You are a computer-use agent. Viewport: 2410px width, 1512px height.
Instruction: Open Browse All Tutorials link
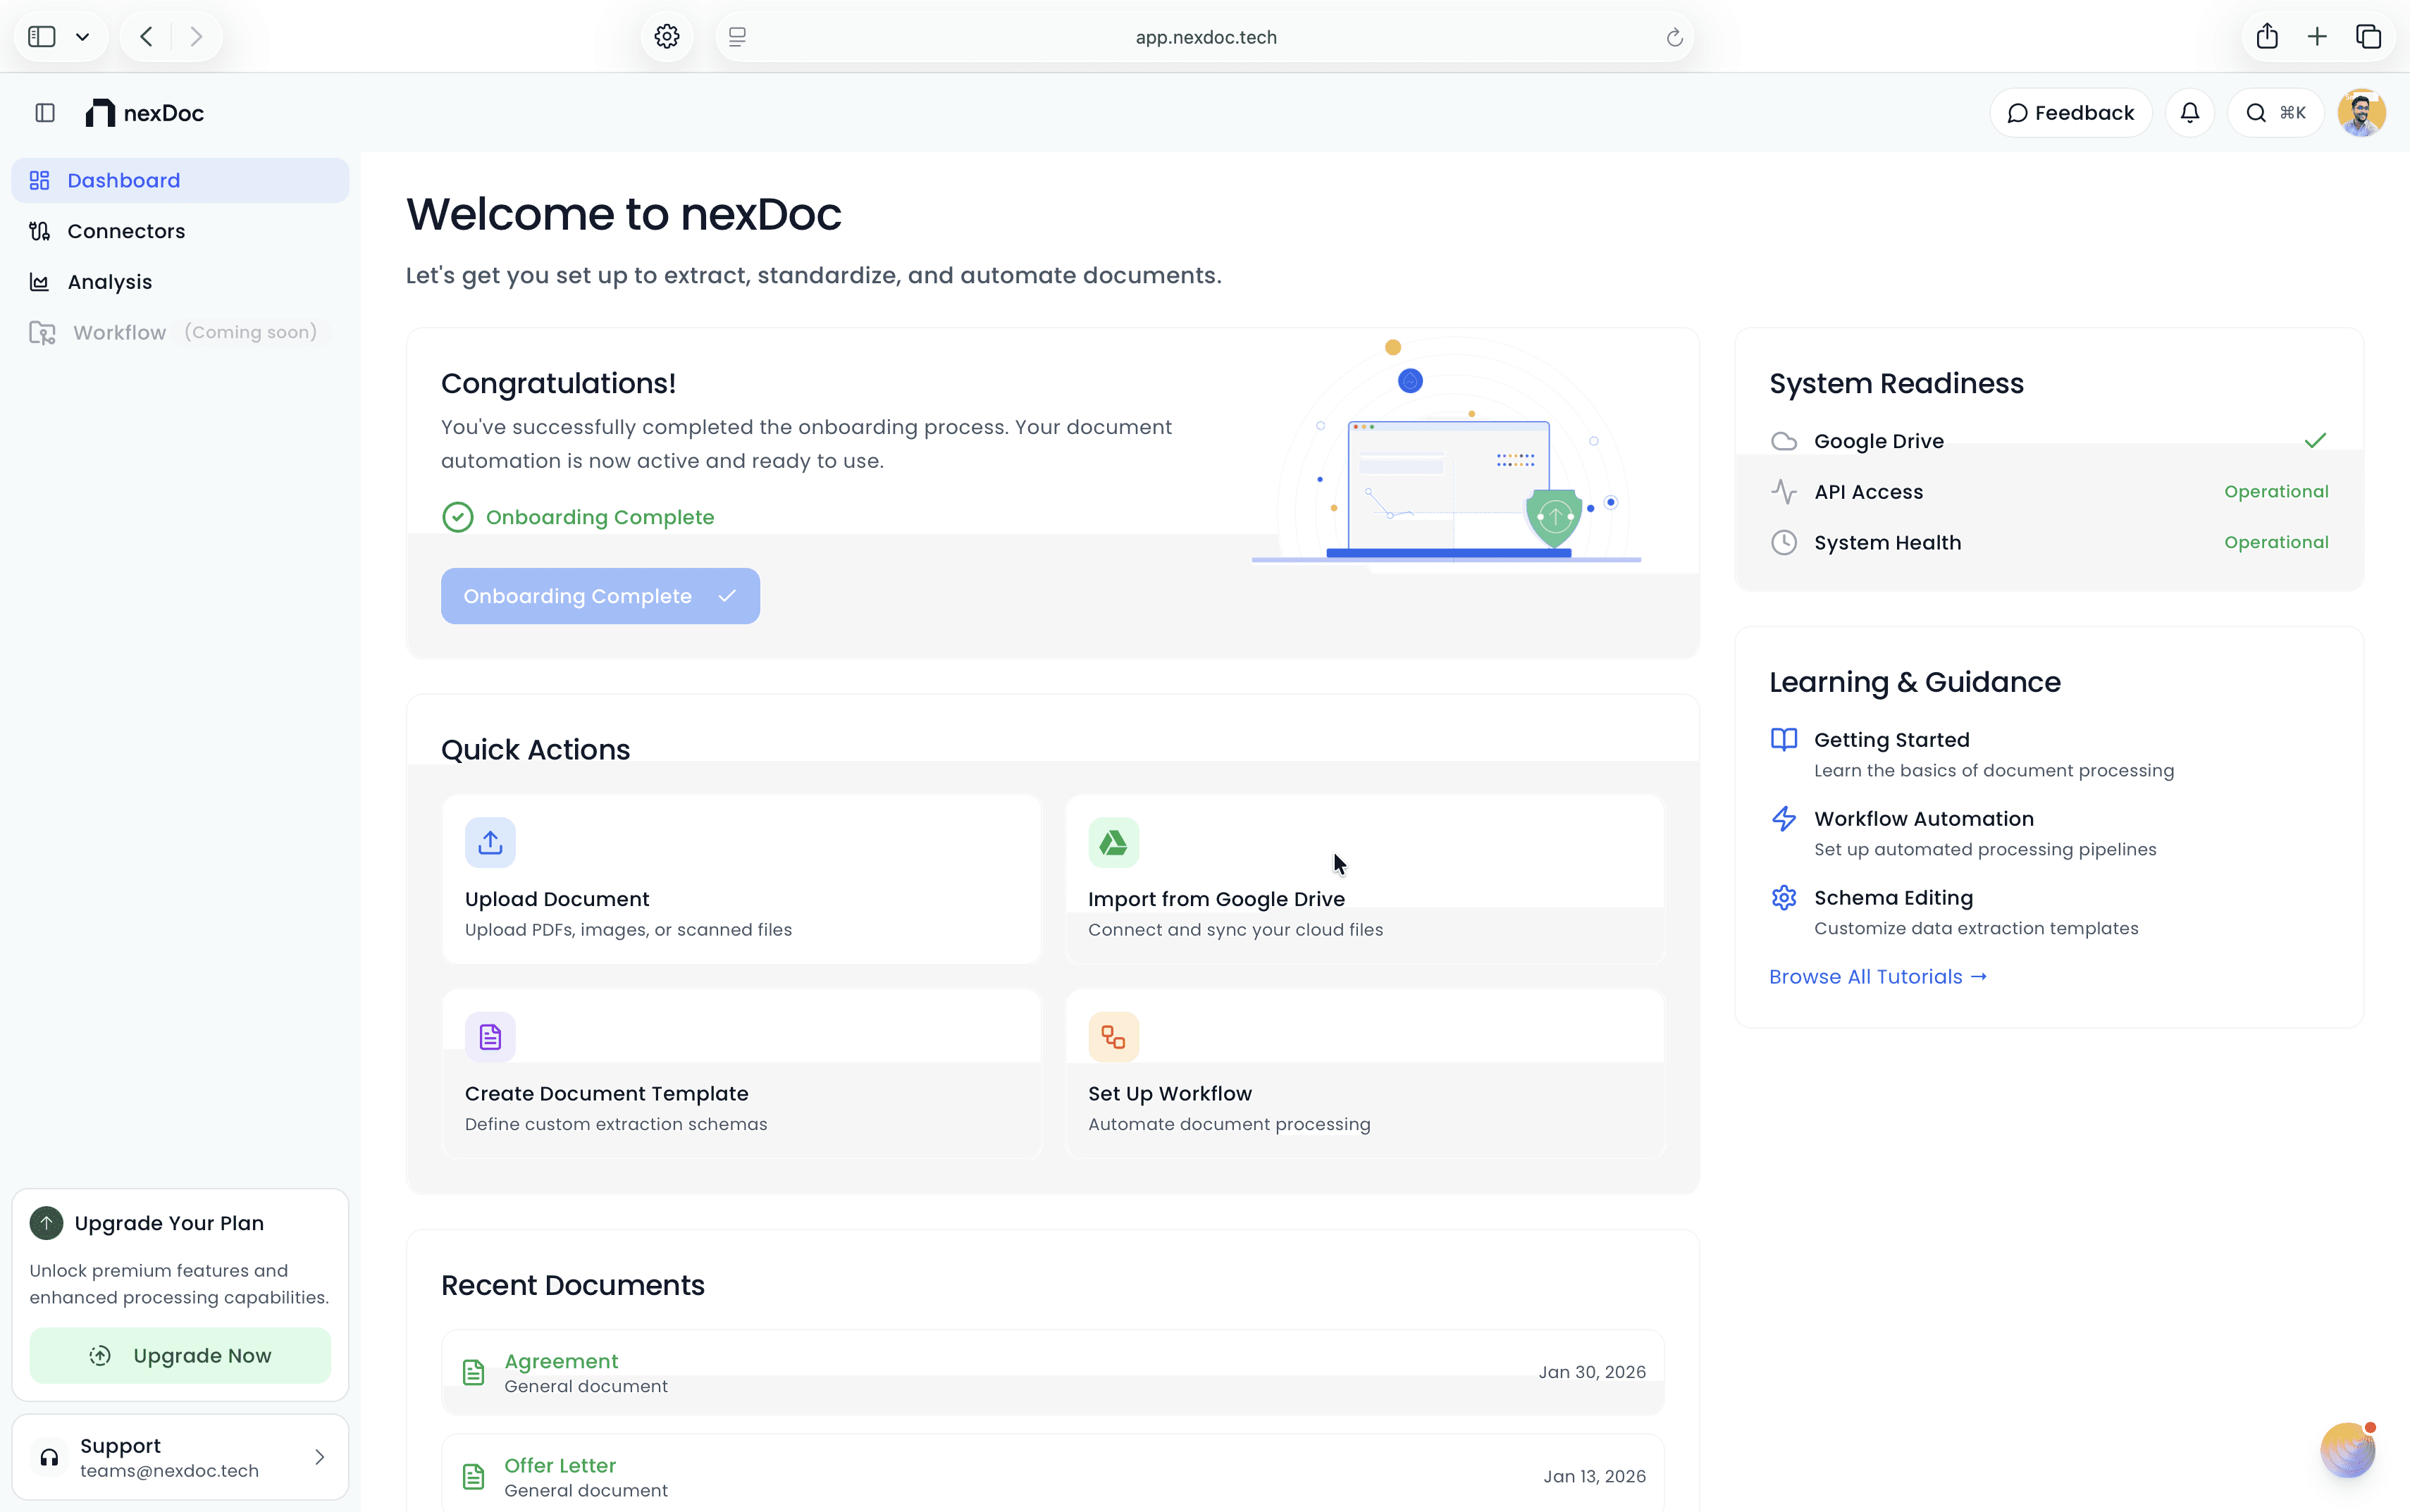1876,976
